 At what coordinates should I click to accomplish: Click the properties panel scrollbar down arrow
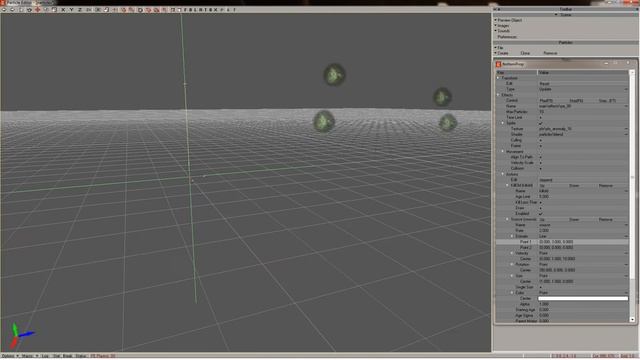pos(632,320)
